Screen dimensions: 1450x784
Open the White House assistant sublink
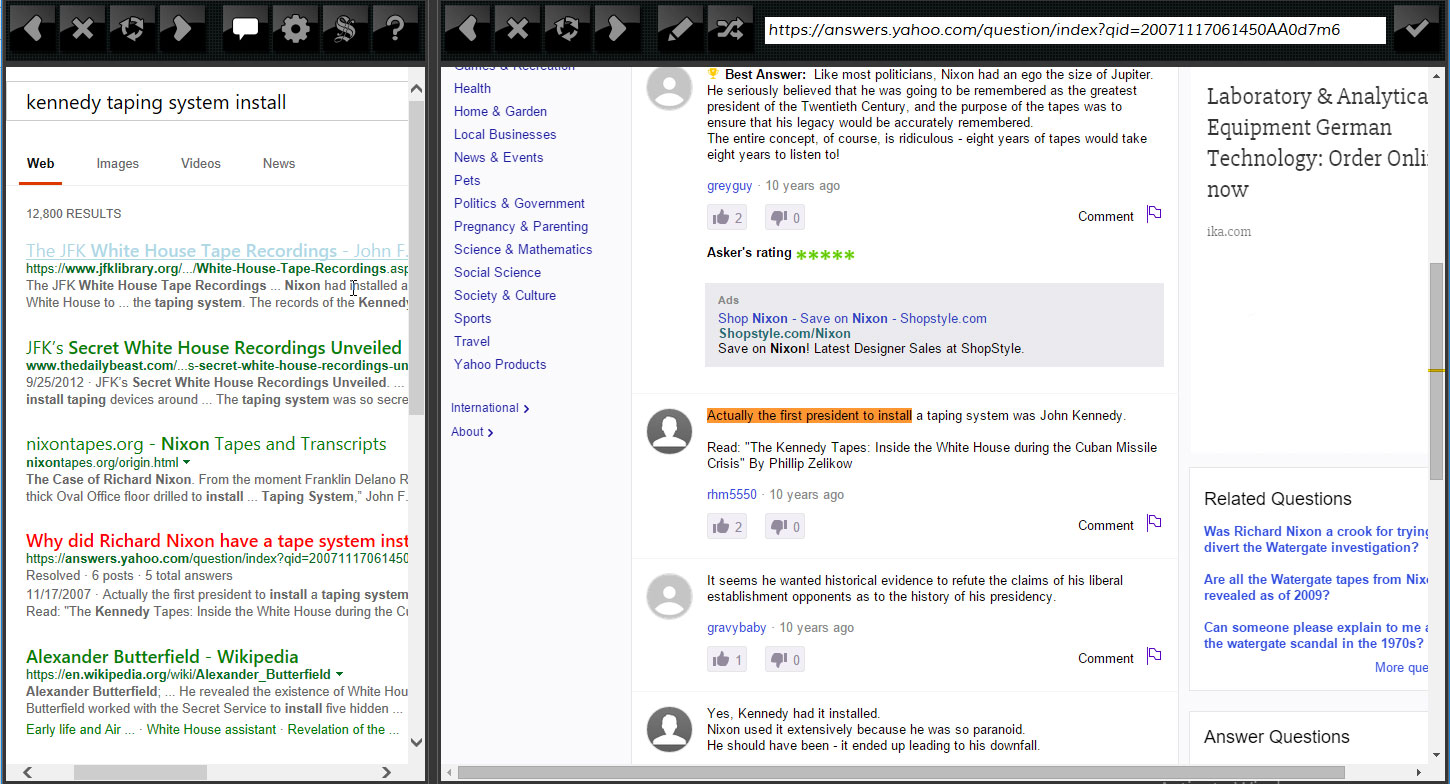tap(211, 729)
